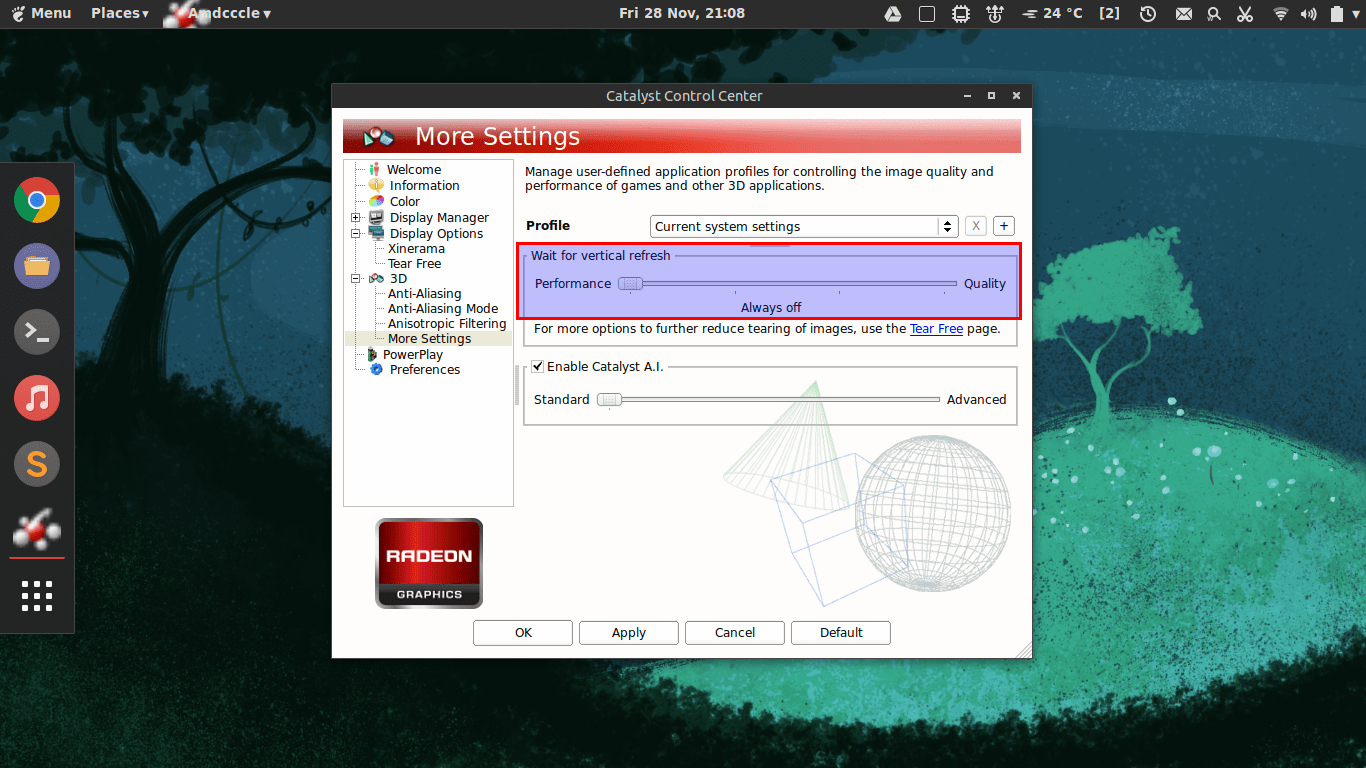The image size is (1366, 768).
Task: Click the plus icon to add a profile
Action: (1003, 225)
